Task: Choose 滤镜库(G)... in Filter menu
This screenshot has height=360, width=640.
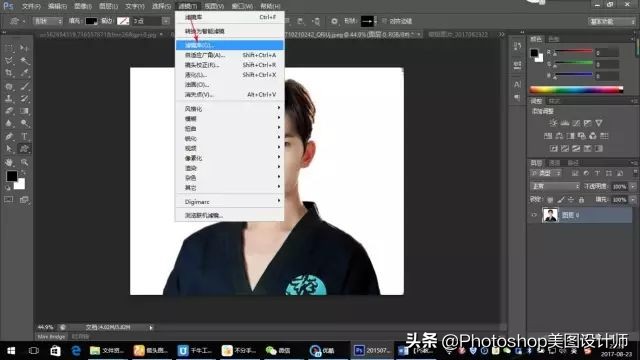Action: click(x=230, y=45)
